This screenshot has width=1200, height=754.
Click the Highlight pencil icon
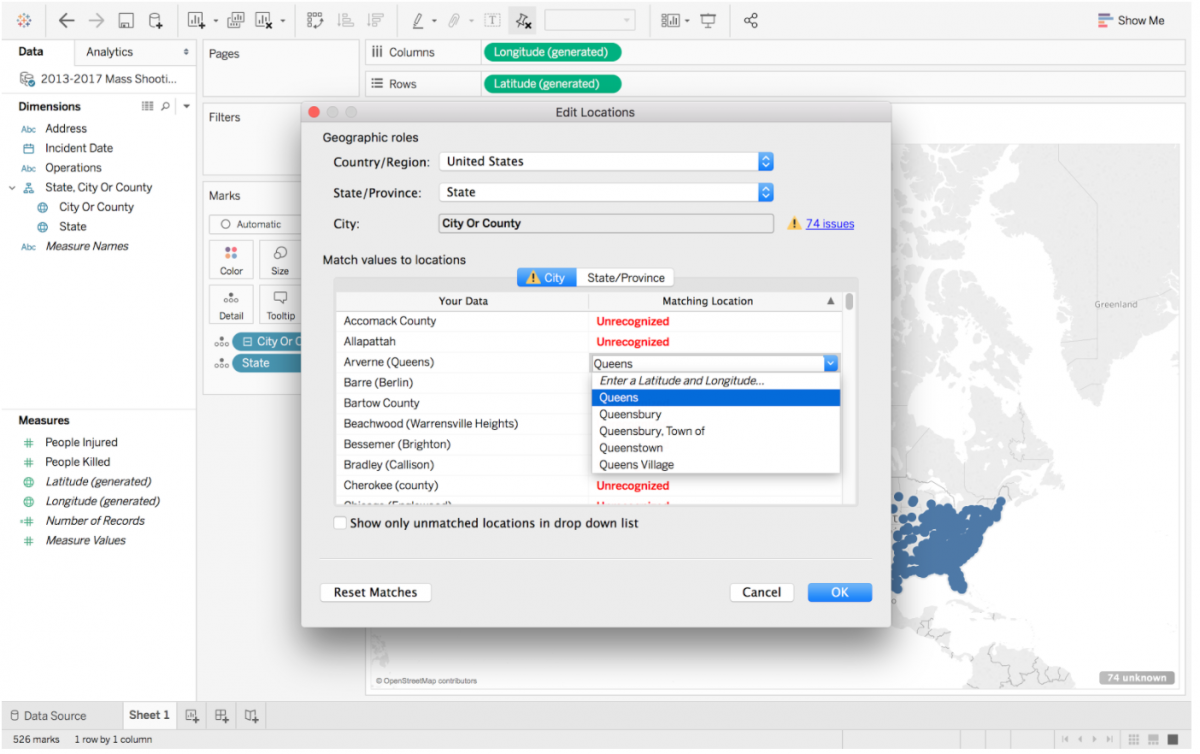click(419, 19)
